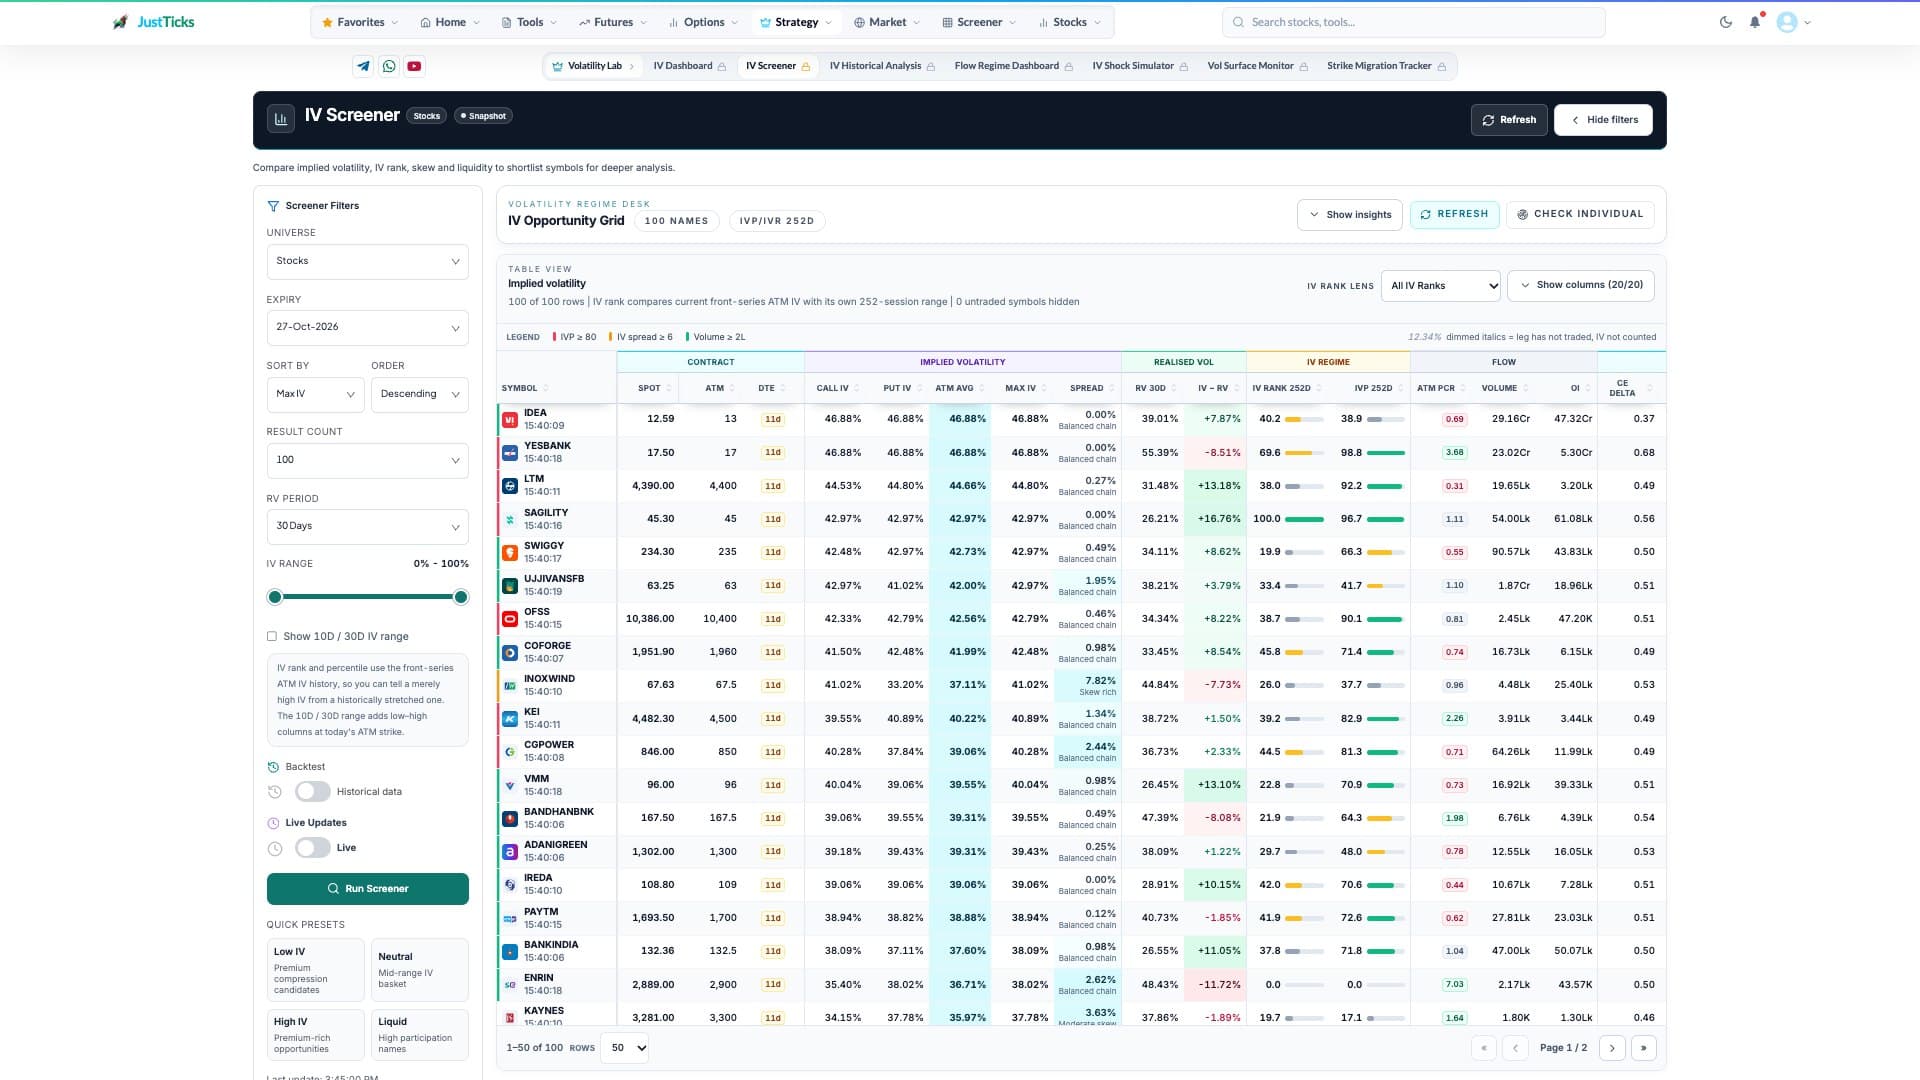Screen dimensions: 1920x1080
Task: Click the CHECK INDIVIDUAL button
Action: (x=1580, y=214)
